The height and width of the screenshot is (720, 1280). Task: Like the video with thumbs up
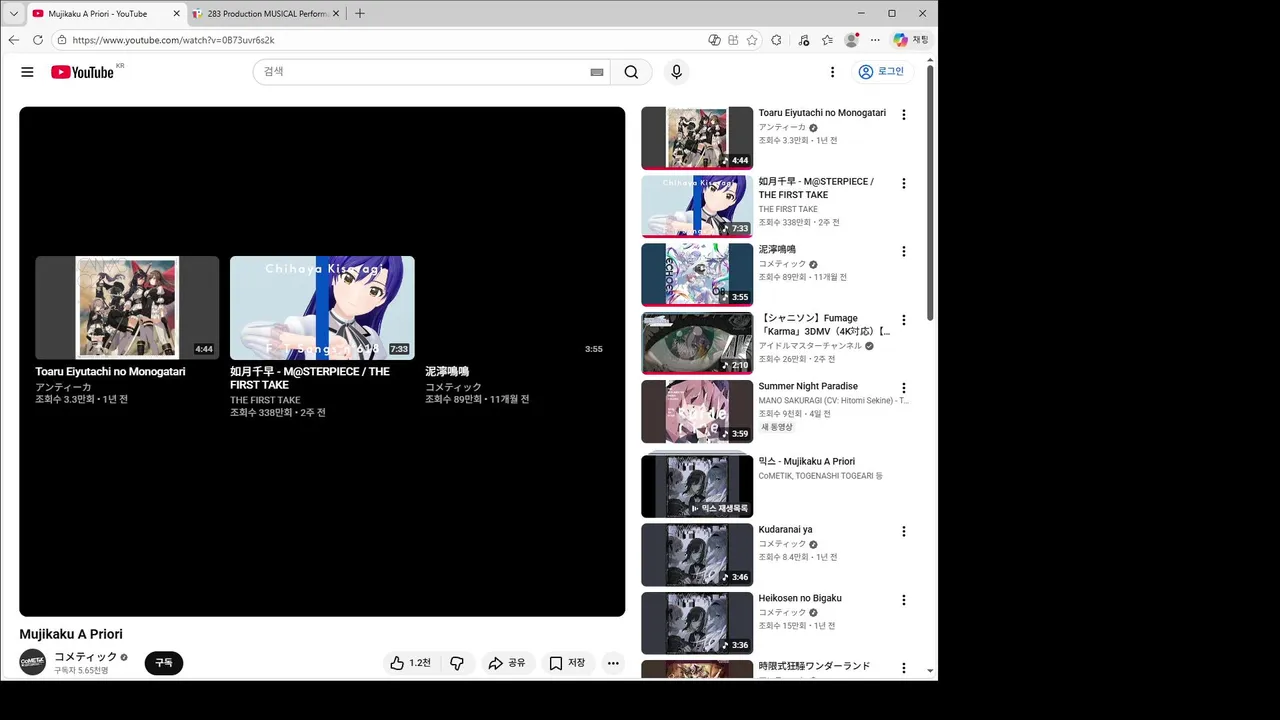[410, 663]
